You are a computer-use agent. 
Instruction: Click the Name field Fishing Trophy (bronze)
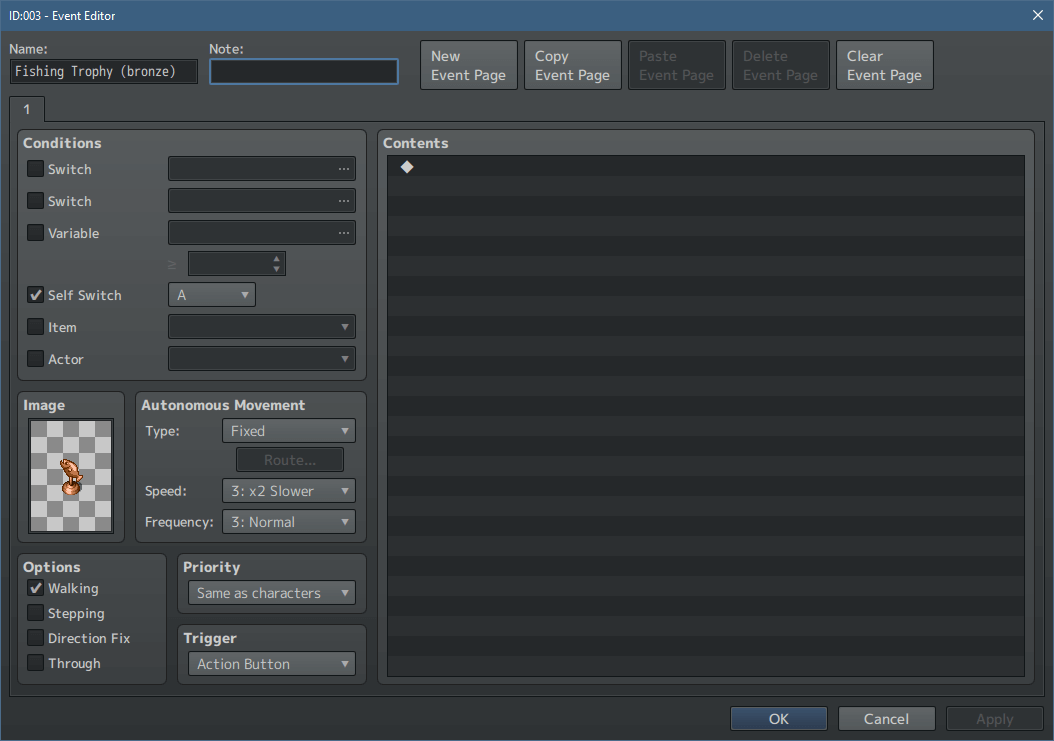tap(104, 71)
